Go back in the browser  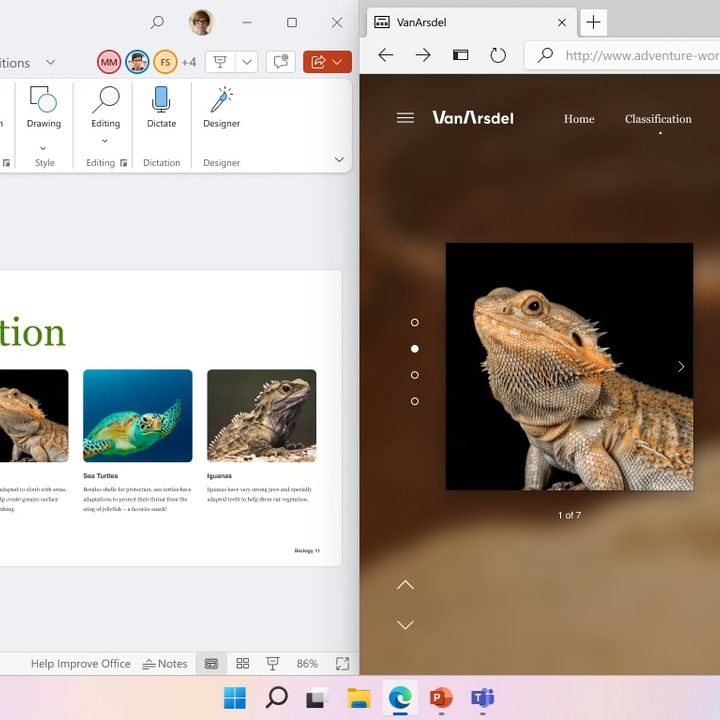(386, 55)
